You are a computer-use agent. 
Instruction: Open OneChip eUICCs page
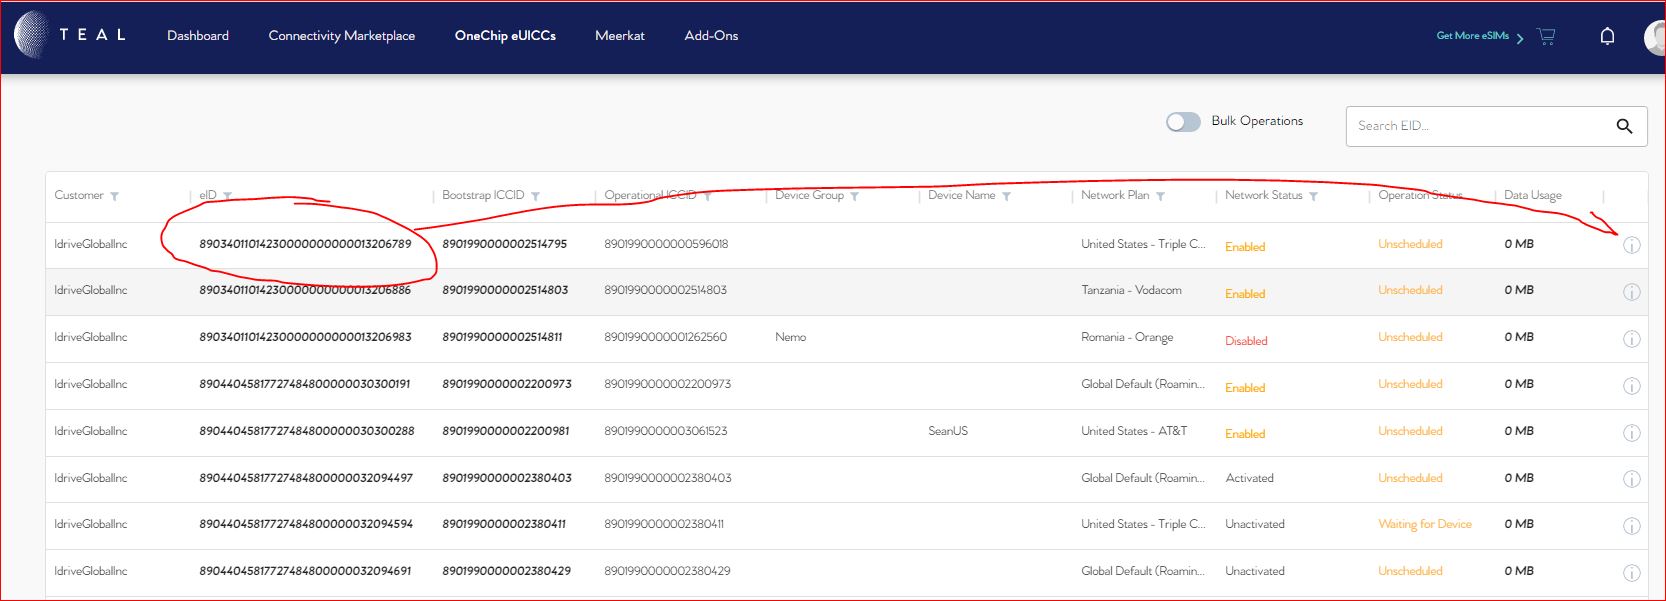point(505,36)
